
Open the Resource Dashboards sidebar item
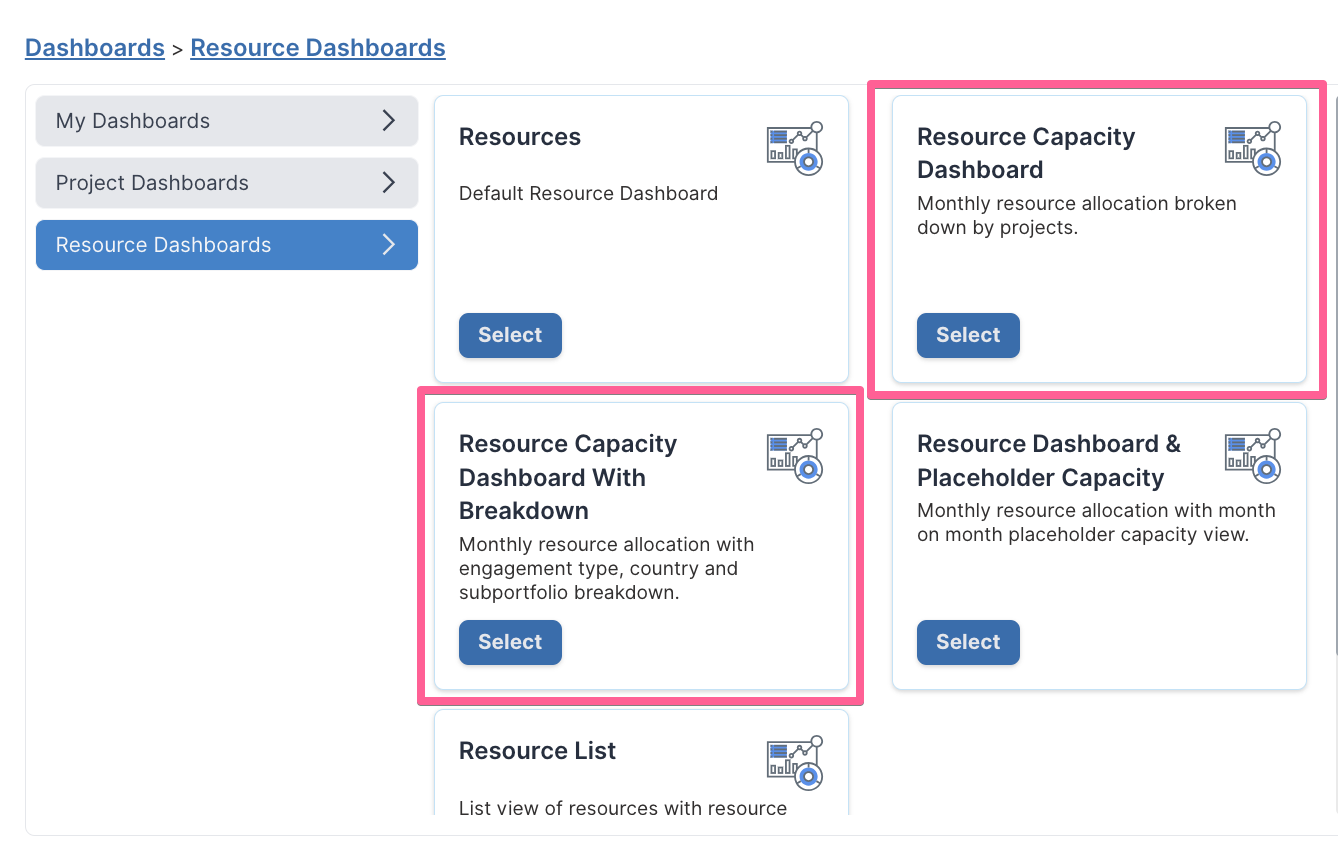coord(227,245)
